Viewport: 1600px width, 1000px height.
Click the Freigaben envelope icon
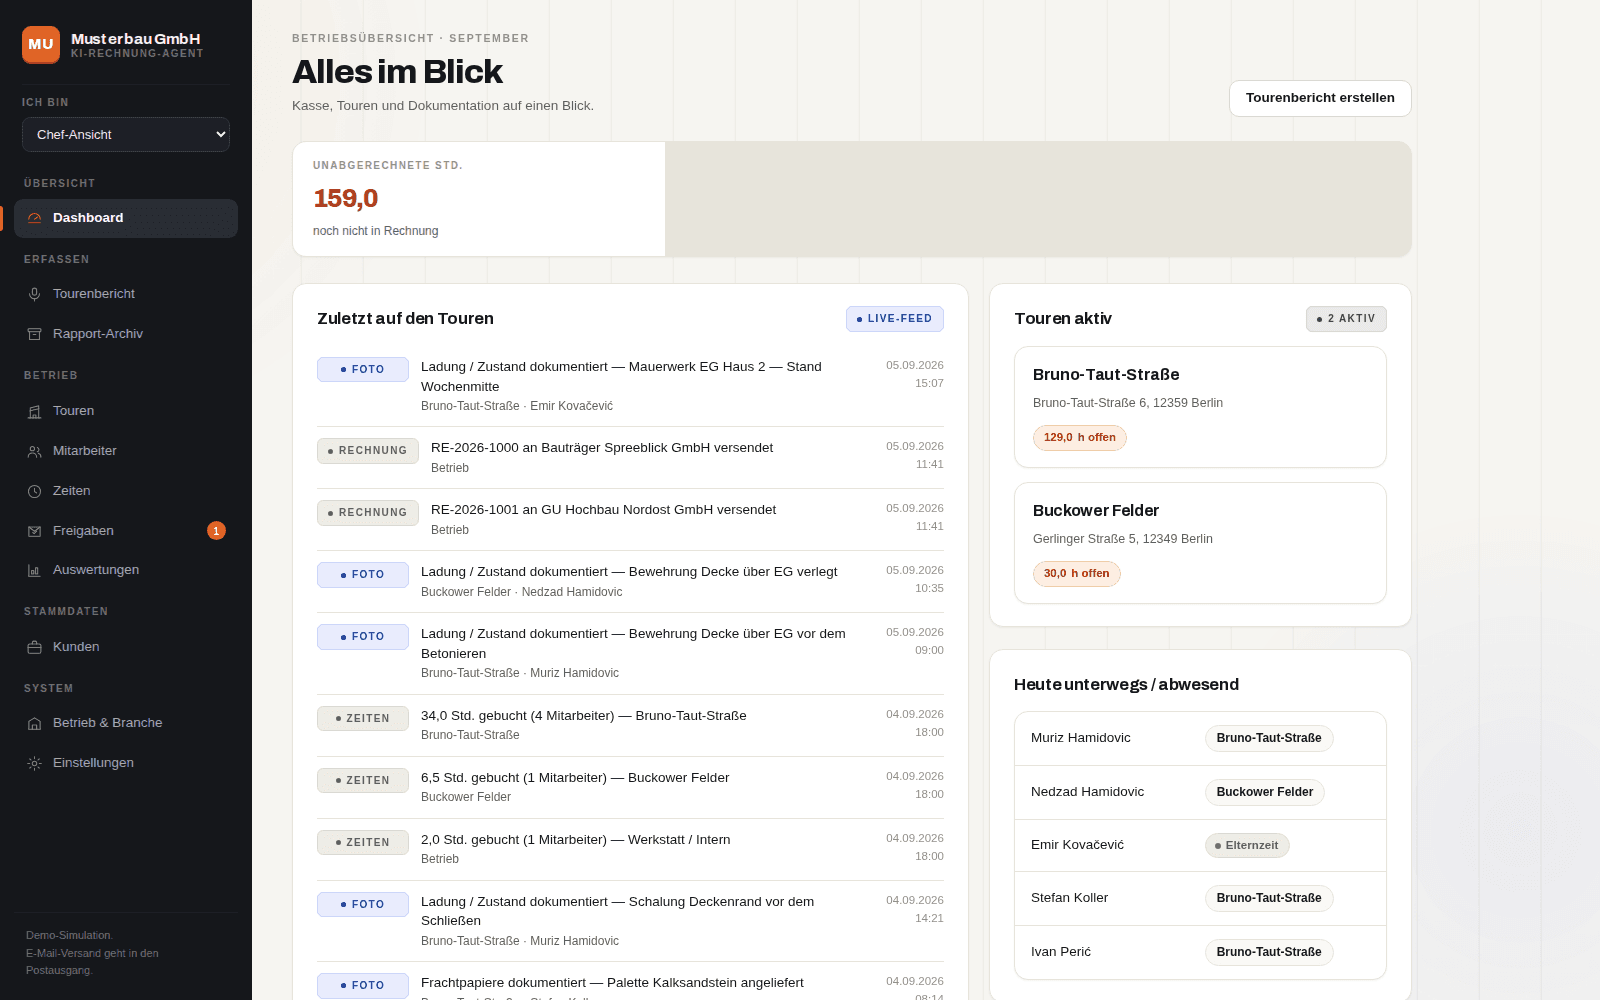pos(34,531)
